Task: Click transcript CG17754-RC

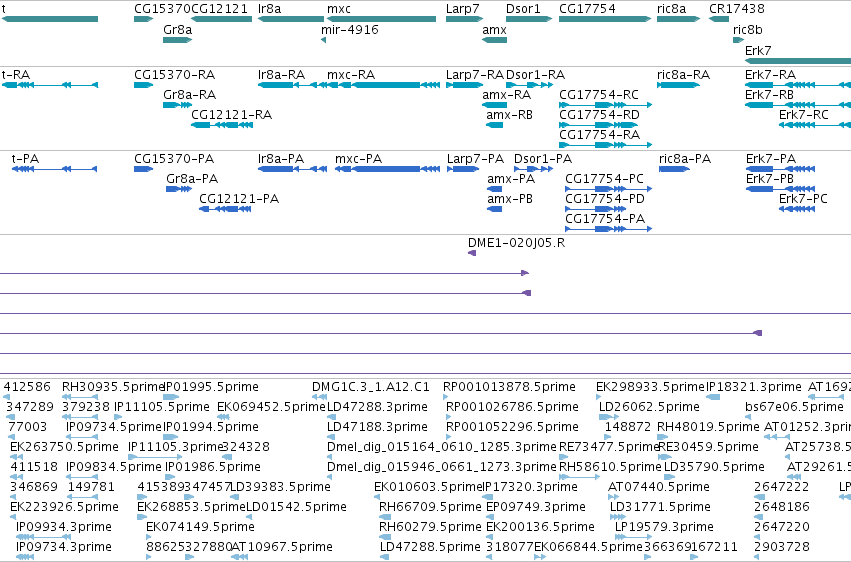Action: point(606,105)
